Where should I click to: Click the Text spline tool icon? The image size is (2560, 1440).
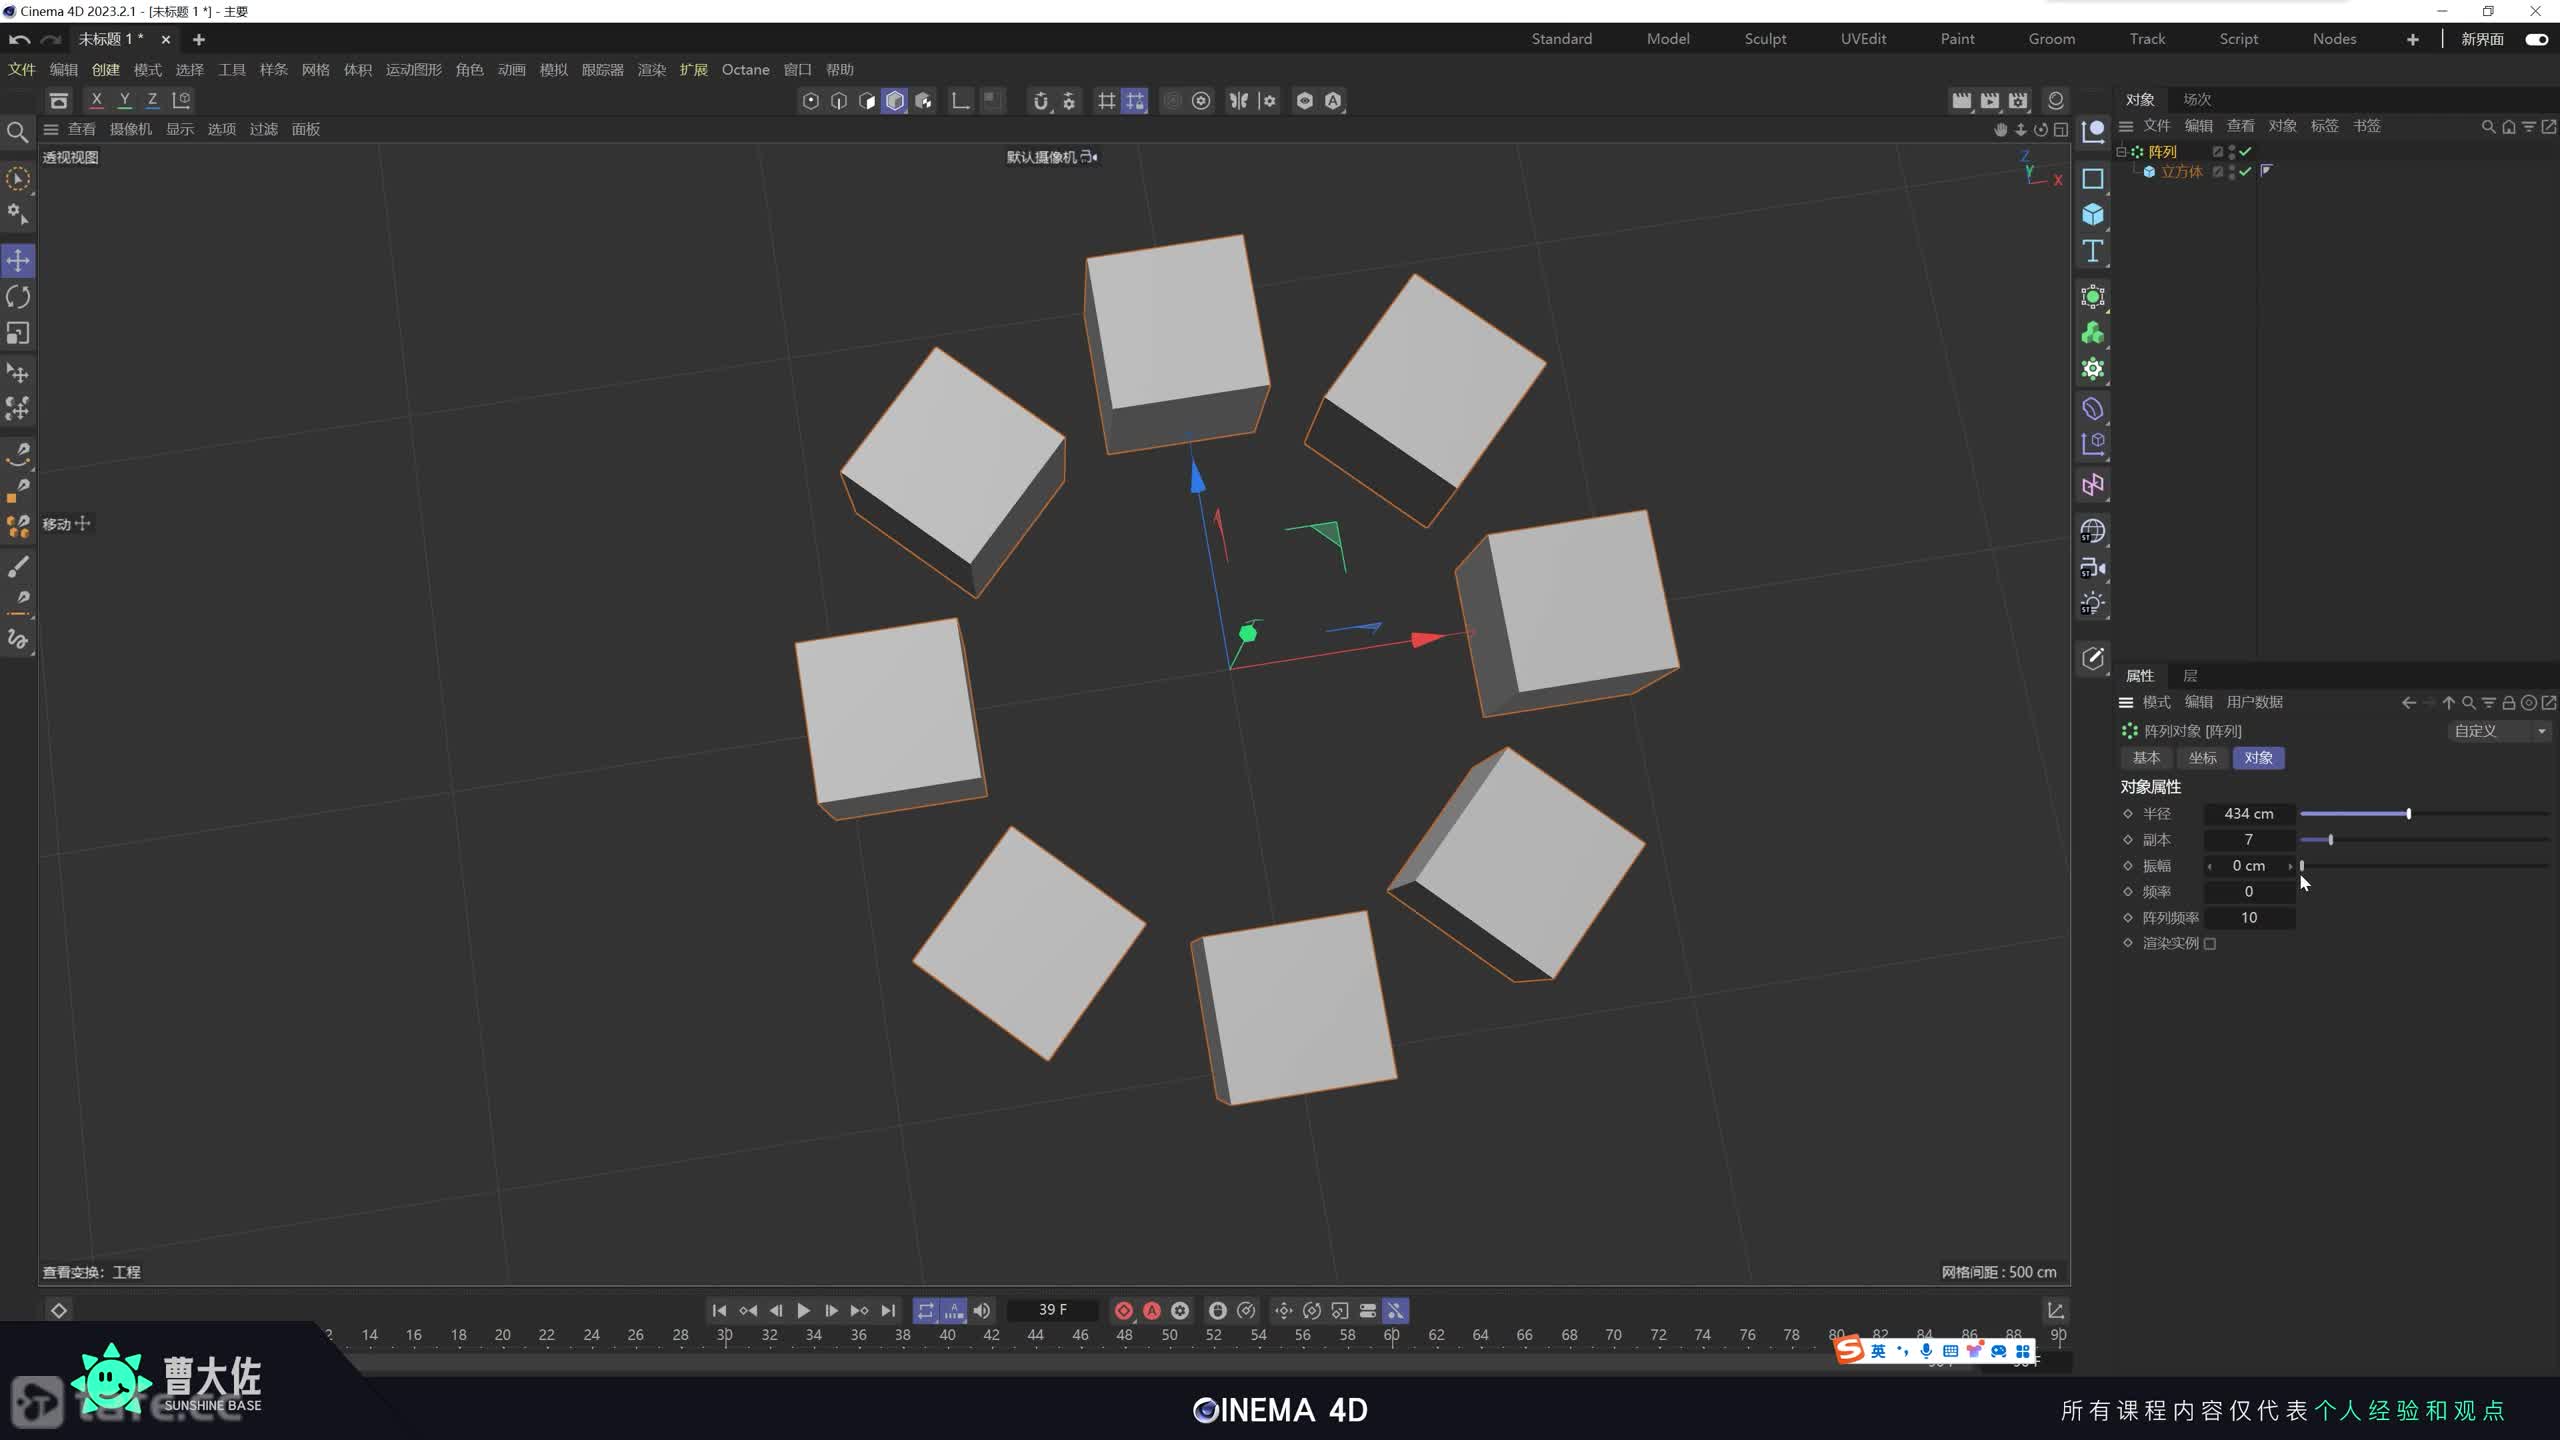pos(2092,251)
